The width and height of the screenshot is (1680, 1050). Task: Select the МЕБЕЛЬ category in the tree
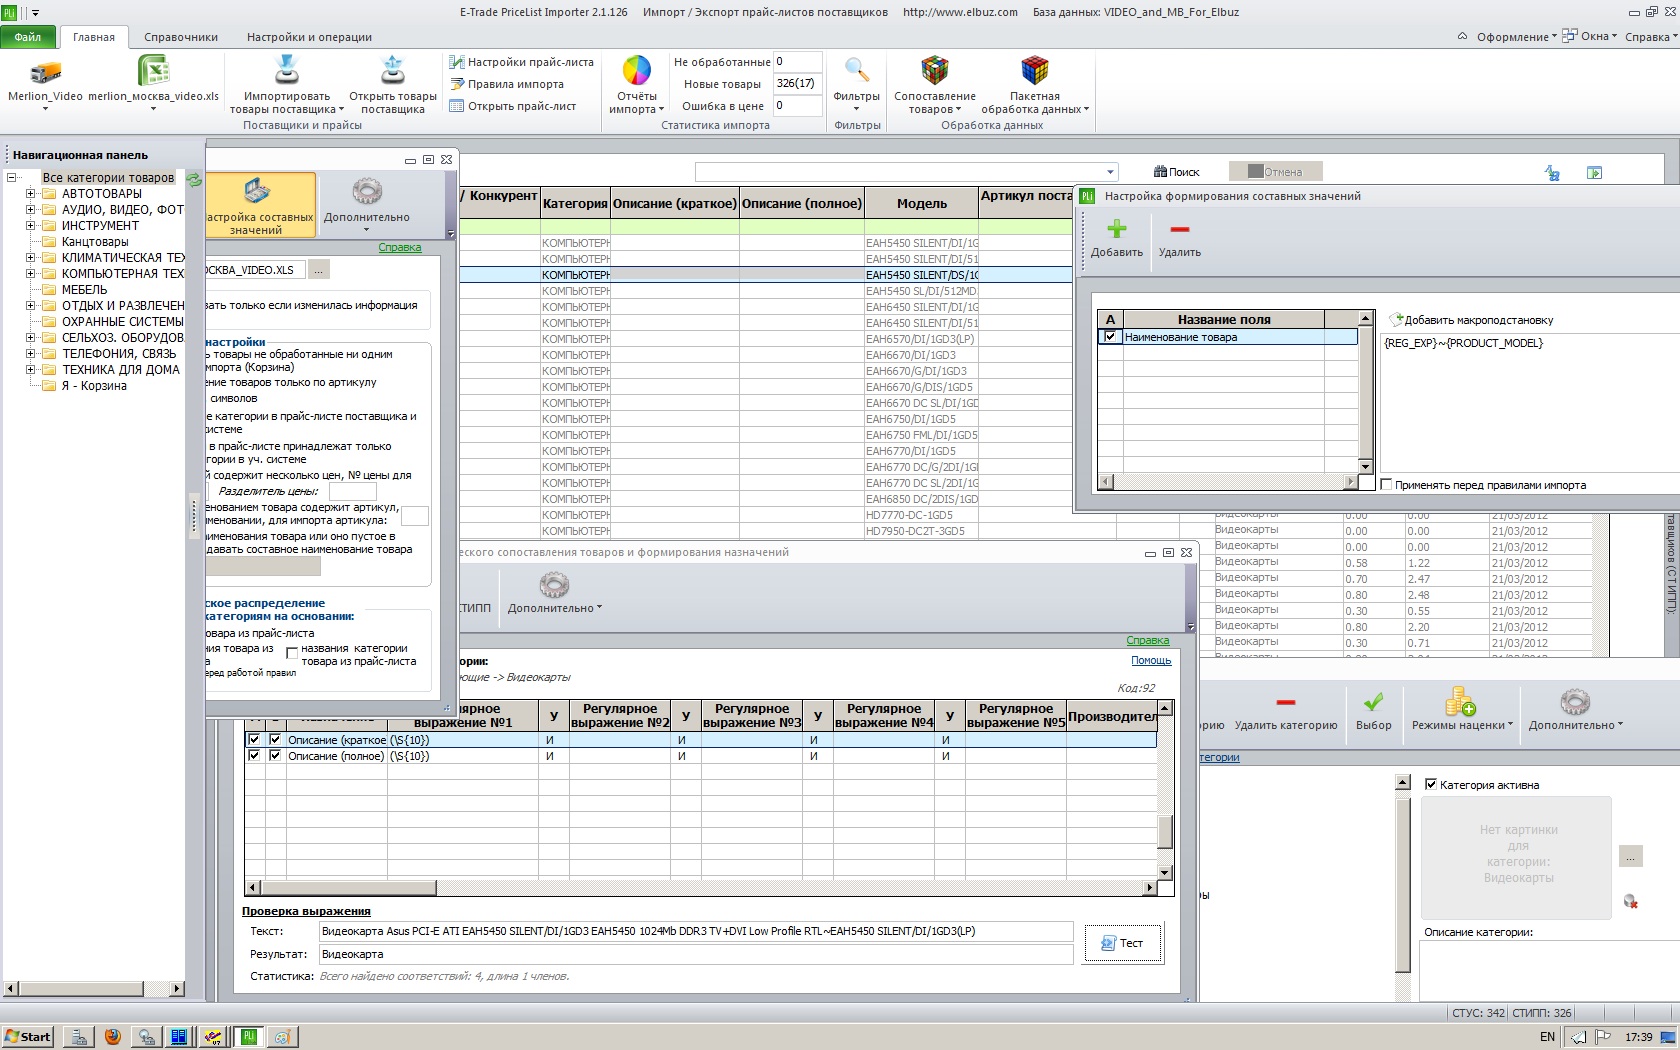click(84, 290)
